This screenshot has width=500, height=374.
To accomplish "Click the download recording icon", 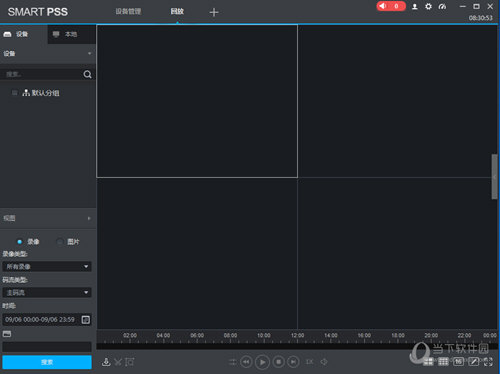I will point(106,362).
